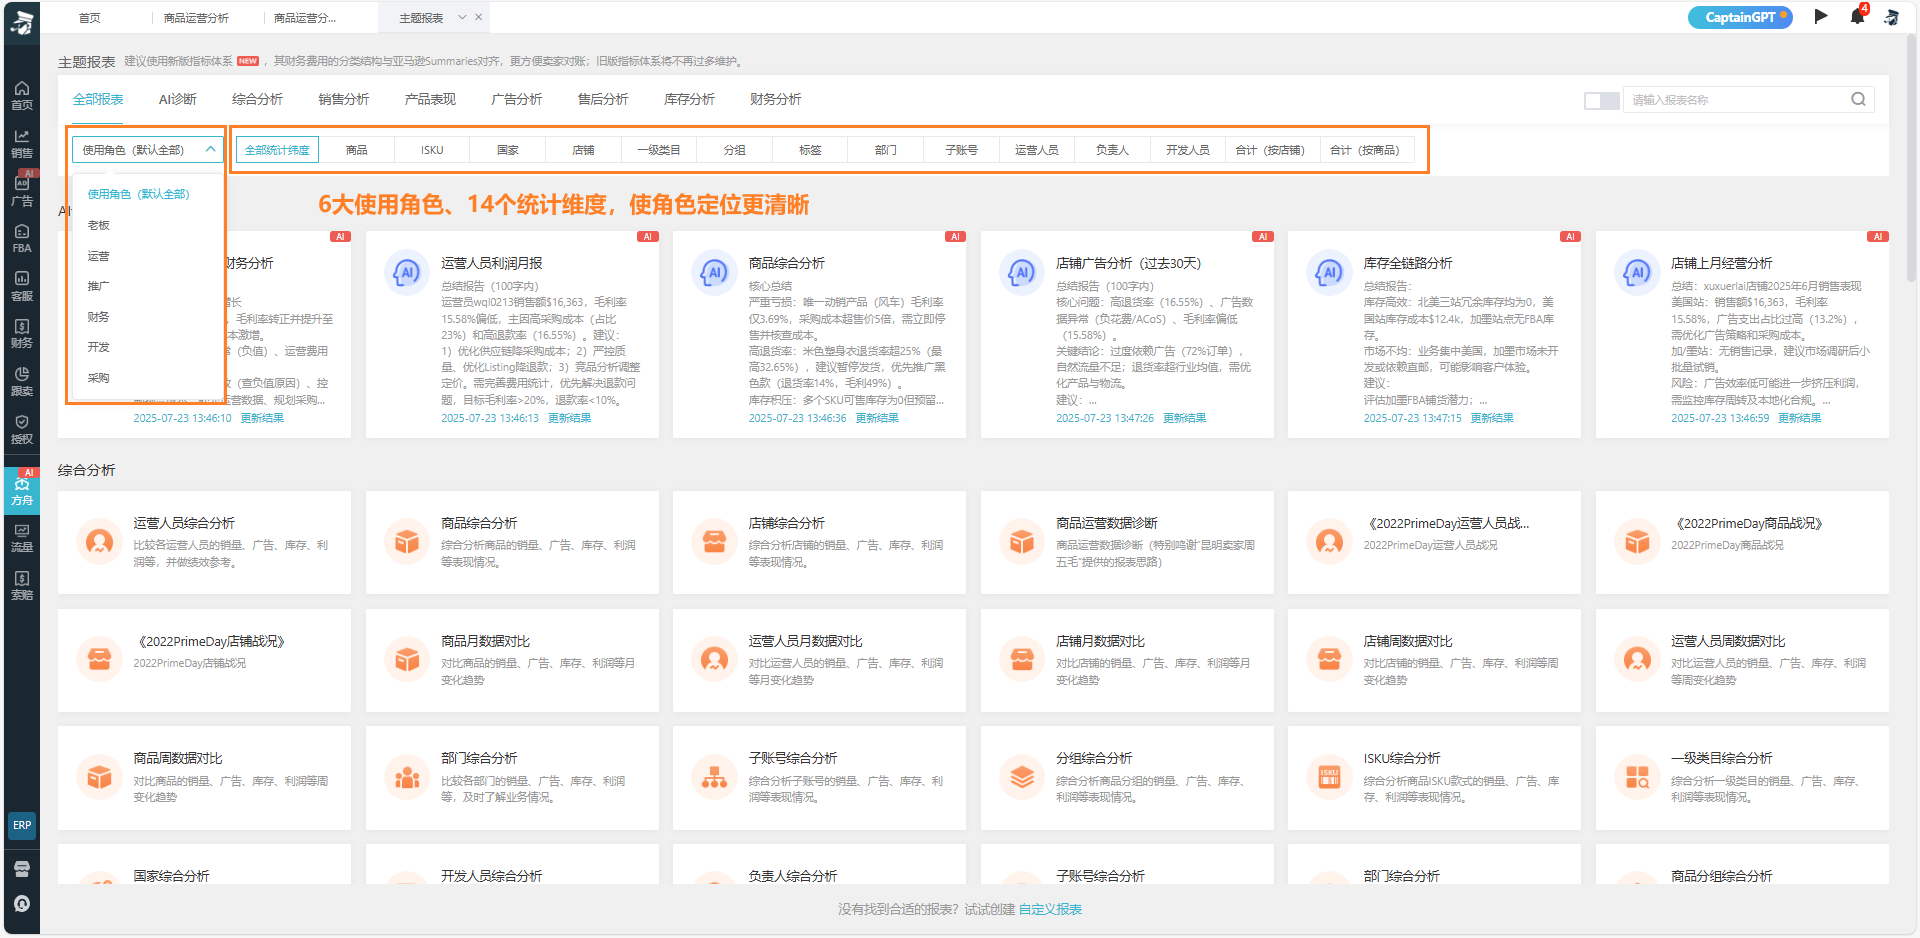
Task: Select the ISKU dimension filter
Action: coord(432,150)
